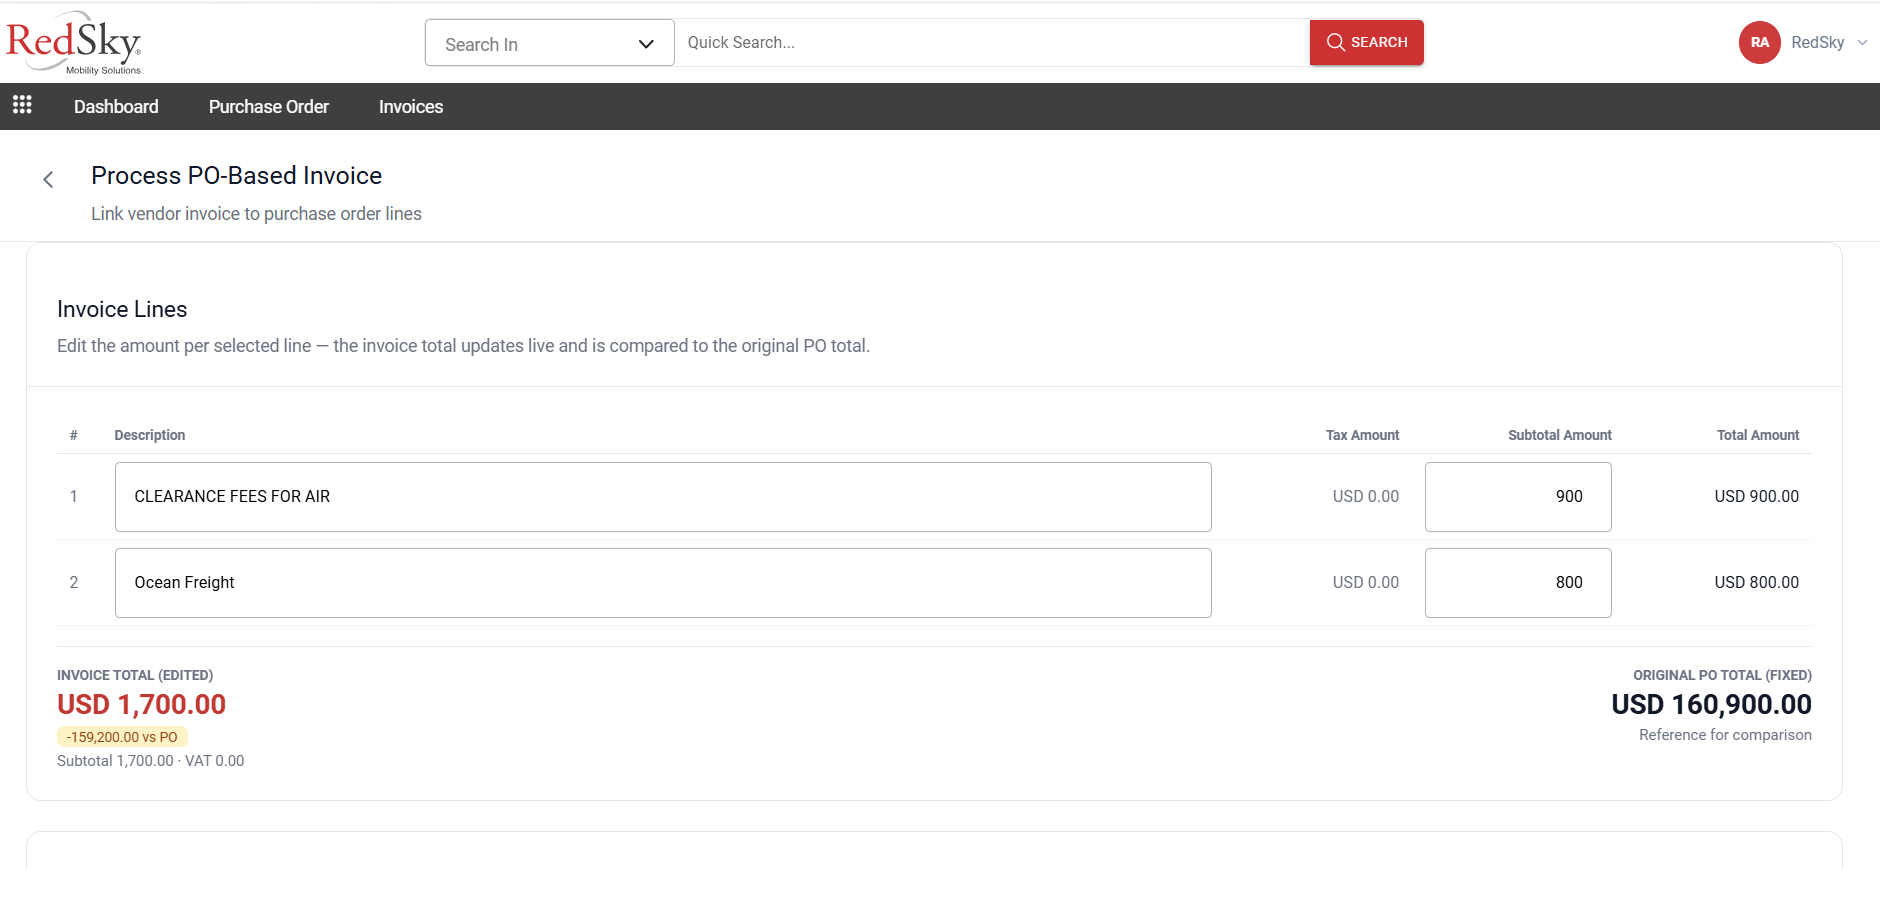Click the Process PO-Based Invoice heading
Image resolution: width=1880 pixels, height=902 pixels.
(x=236, y=176)
